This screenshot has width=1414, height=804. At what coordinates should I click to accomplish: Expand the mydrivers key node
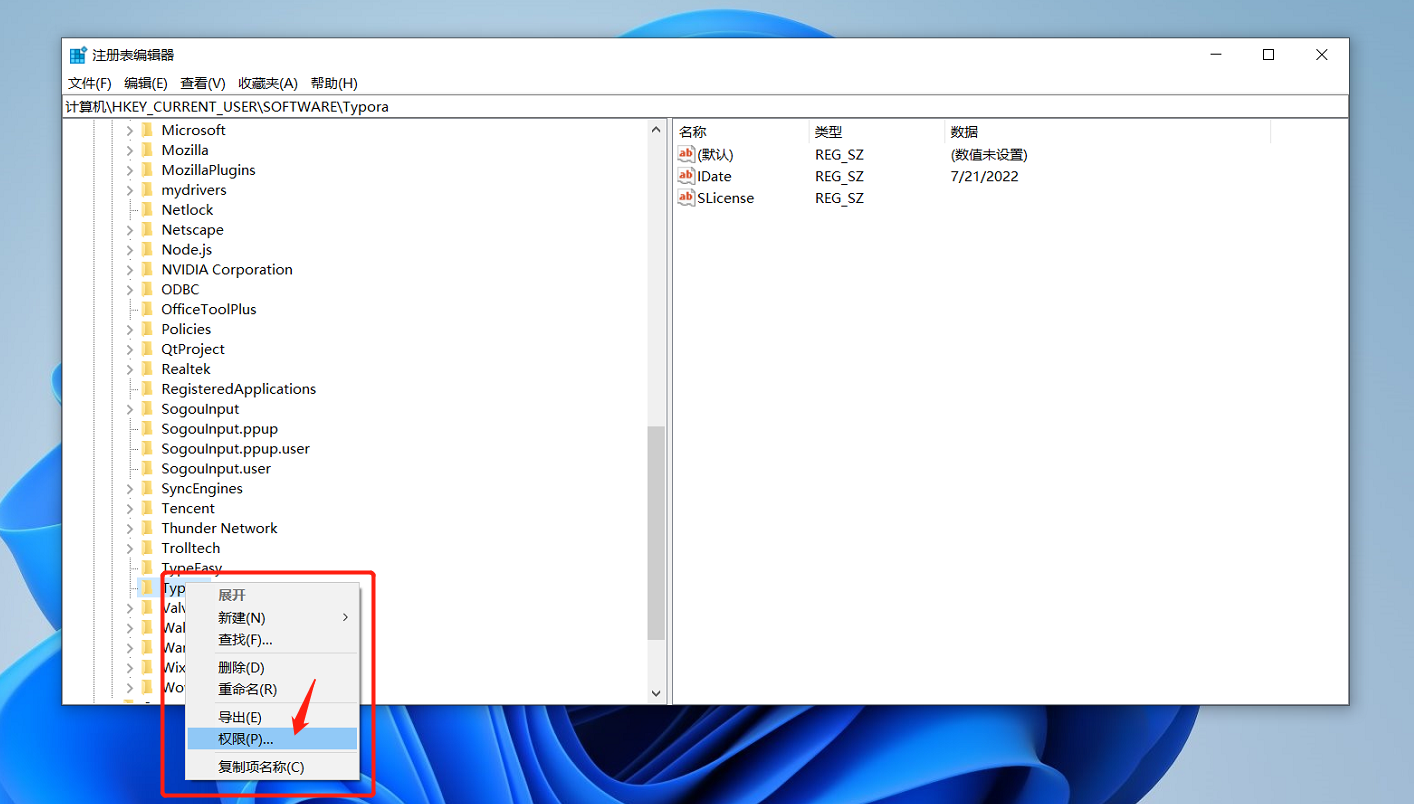point(130,190)
